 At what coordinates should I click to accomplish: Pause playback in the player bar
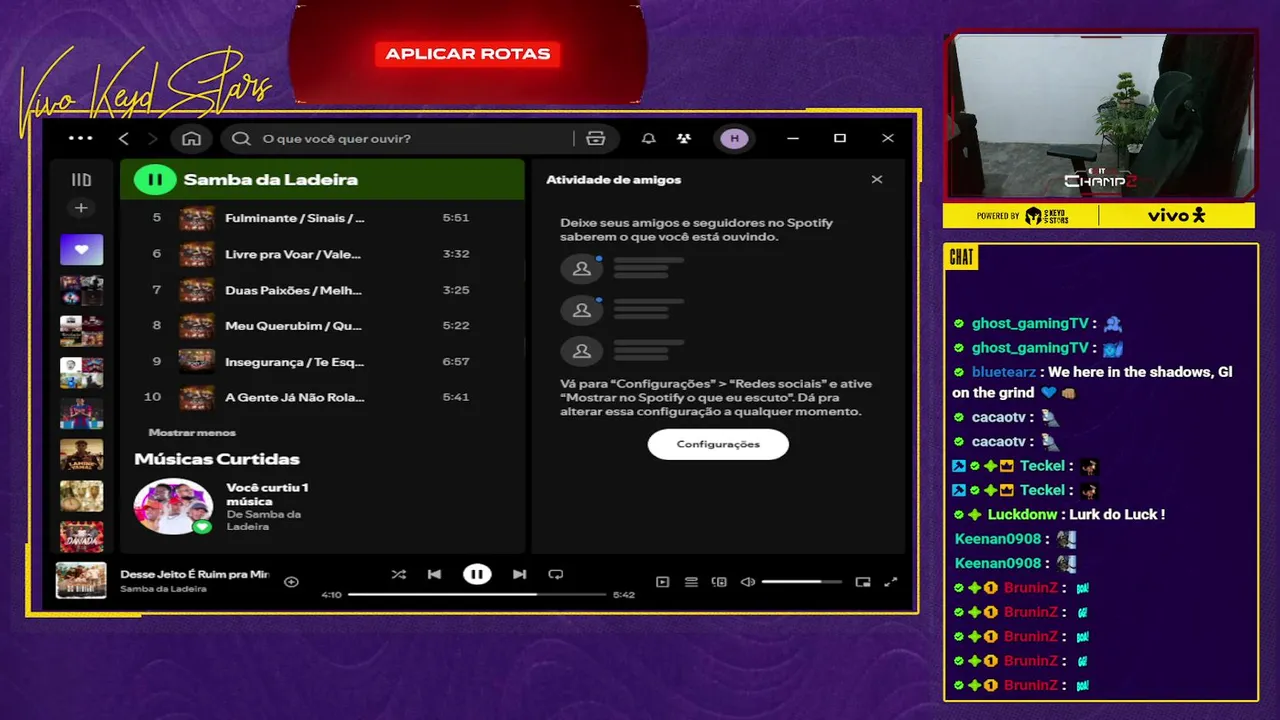(x=477, y=574)
